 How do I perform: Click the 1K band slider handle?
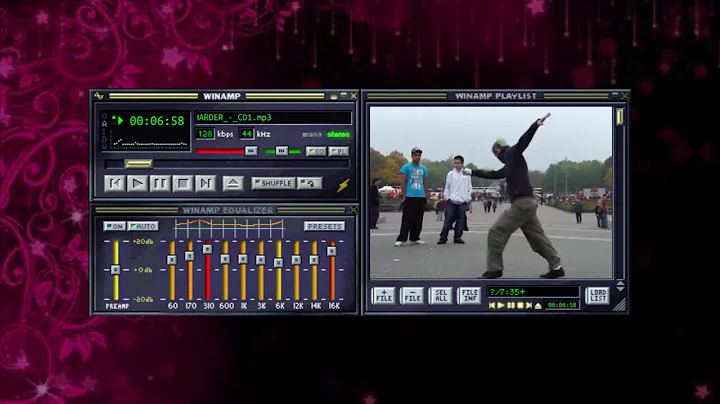pyautogui.click(x=243, y=259)
